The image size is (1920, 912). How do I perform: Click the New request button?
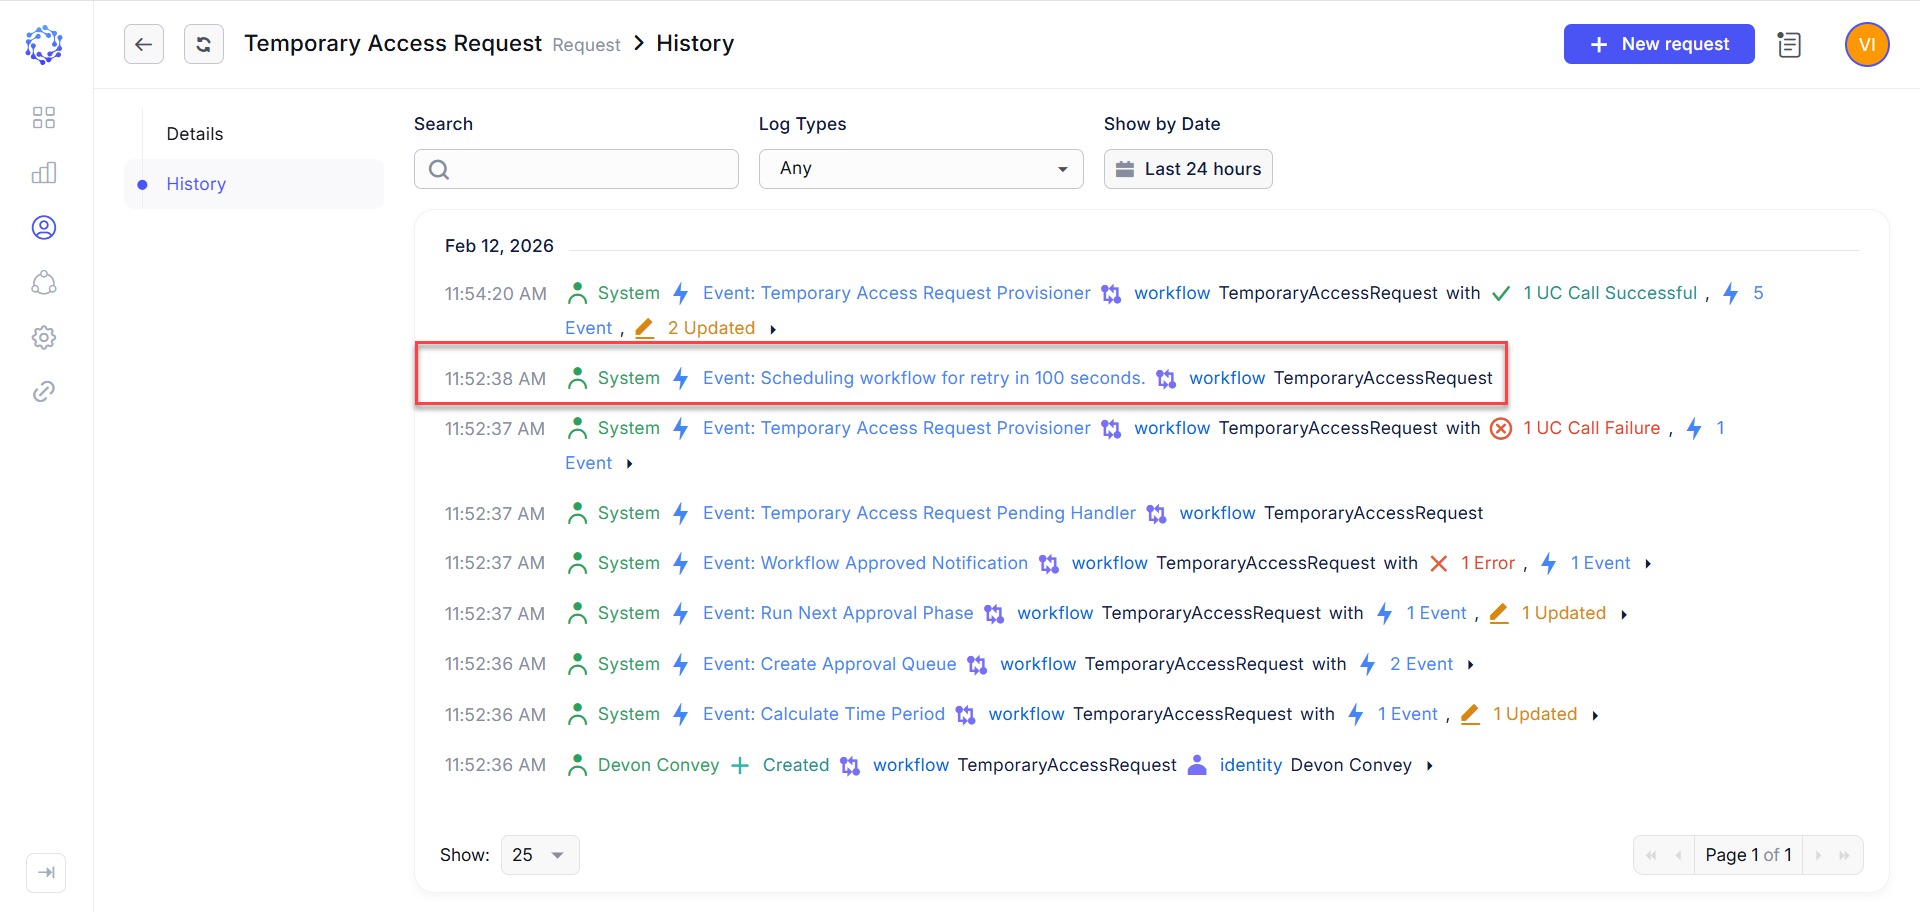(x=1658, y=44)
